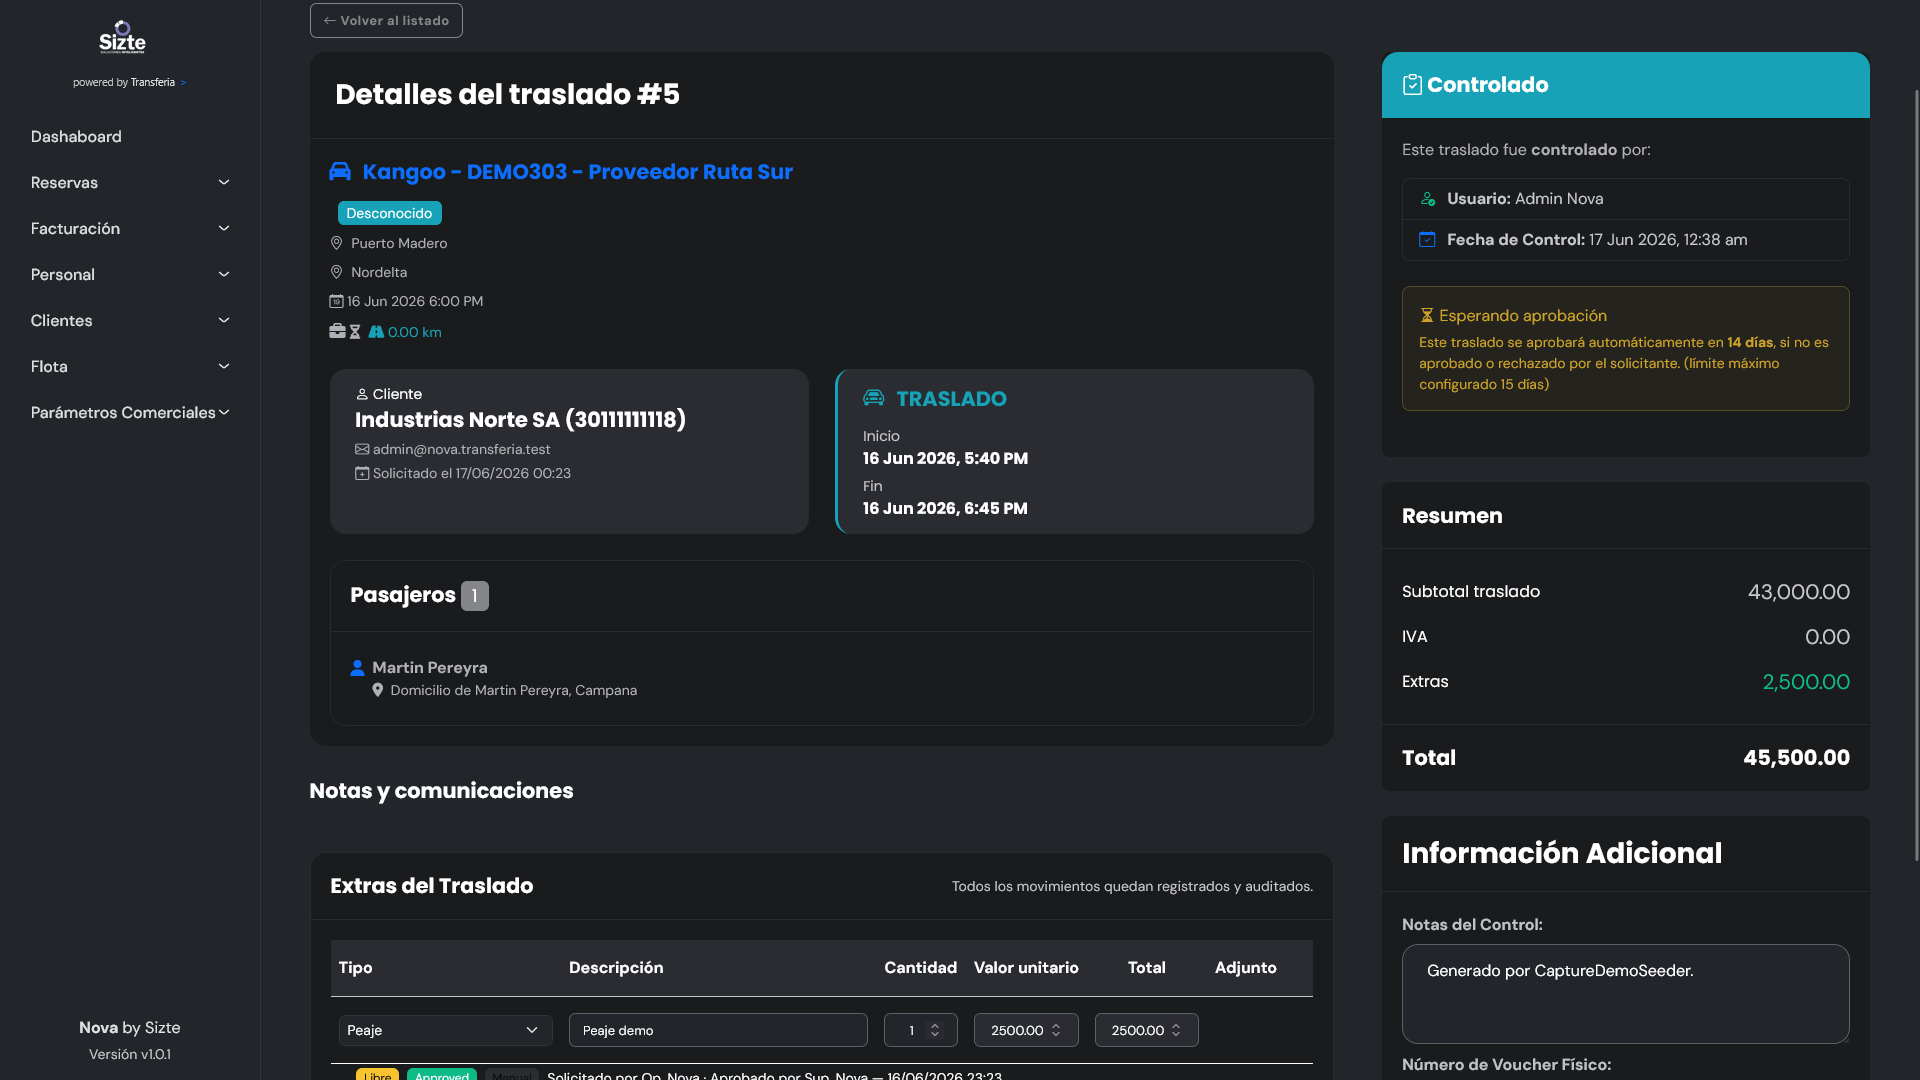Open the Dashaboard menu item
Viewport: 1920px width, 1080px height.
click(x=76, y=136)
